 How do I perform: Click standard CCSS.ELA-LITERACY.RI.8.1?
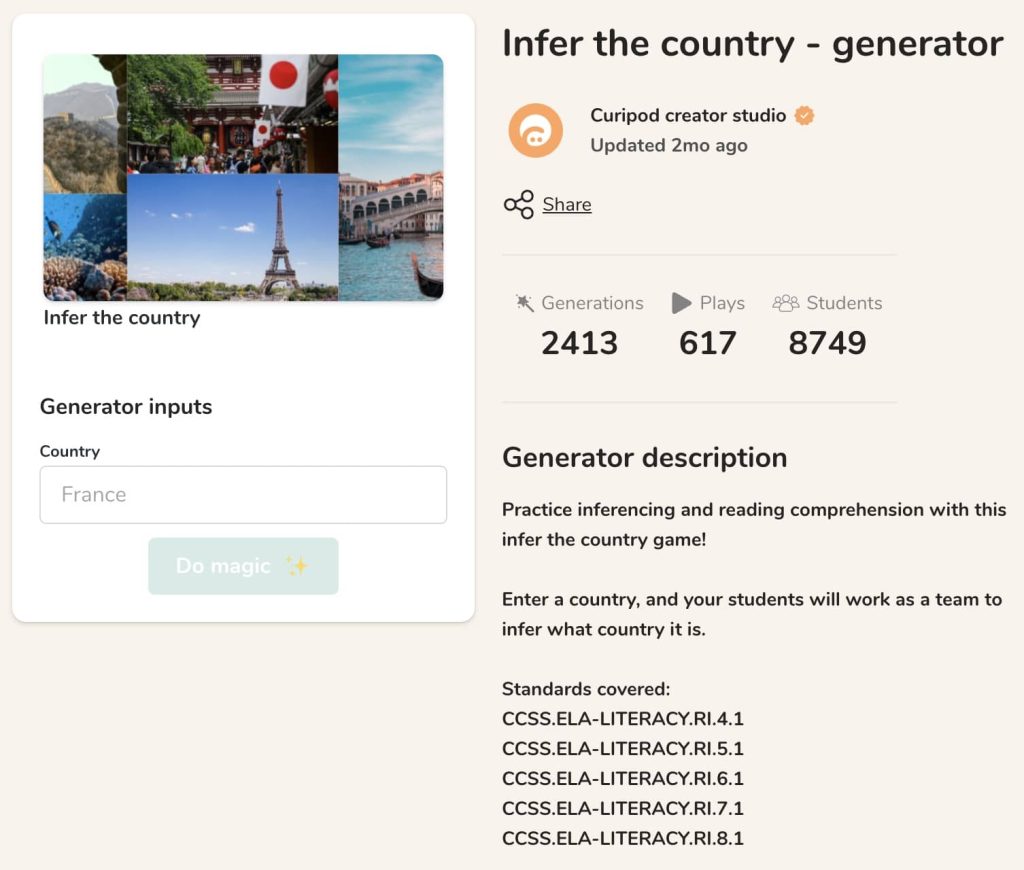pos(622,838)
